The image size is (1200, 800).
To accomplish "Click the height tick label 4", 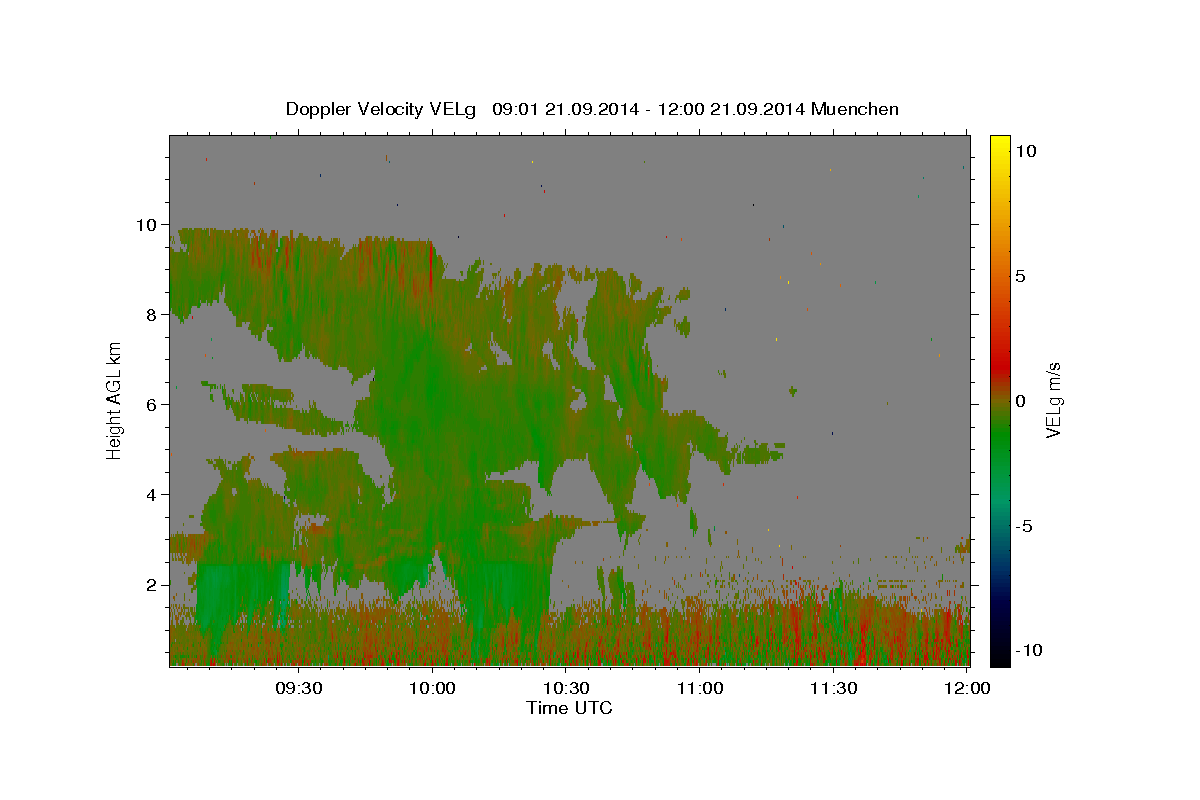I will click(153, 495).
